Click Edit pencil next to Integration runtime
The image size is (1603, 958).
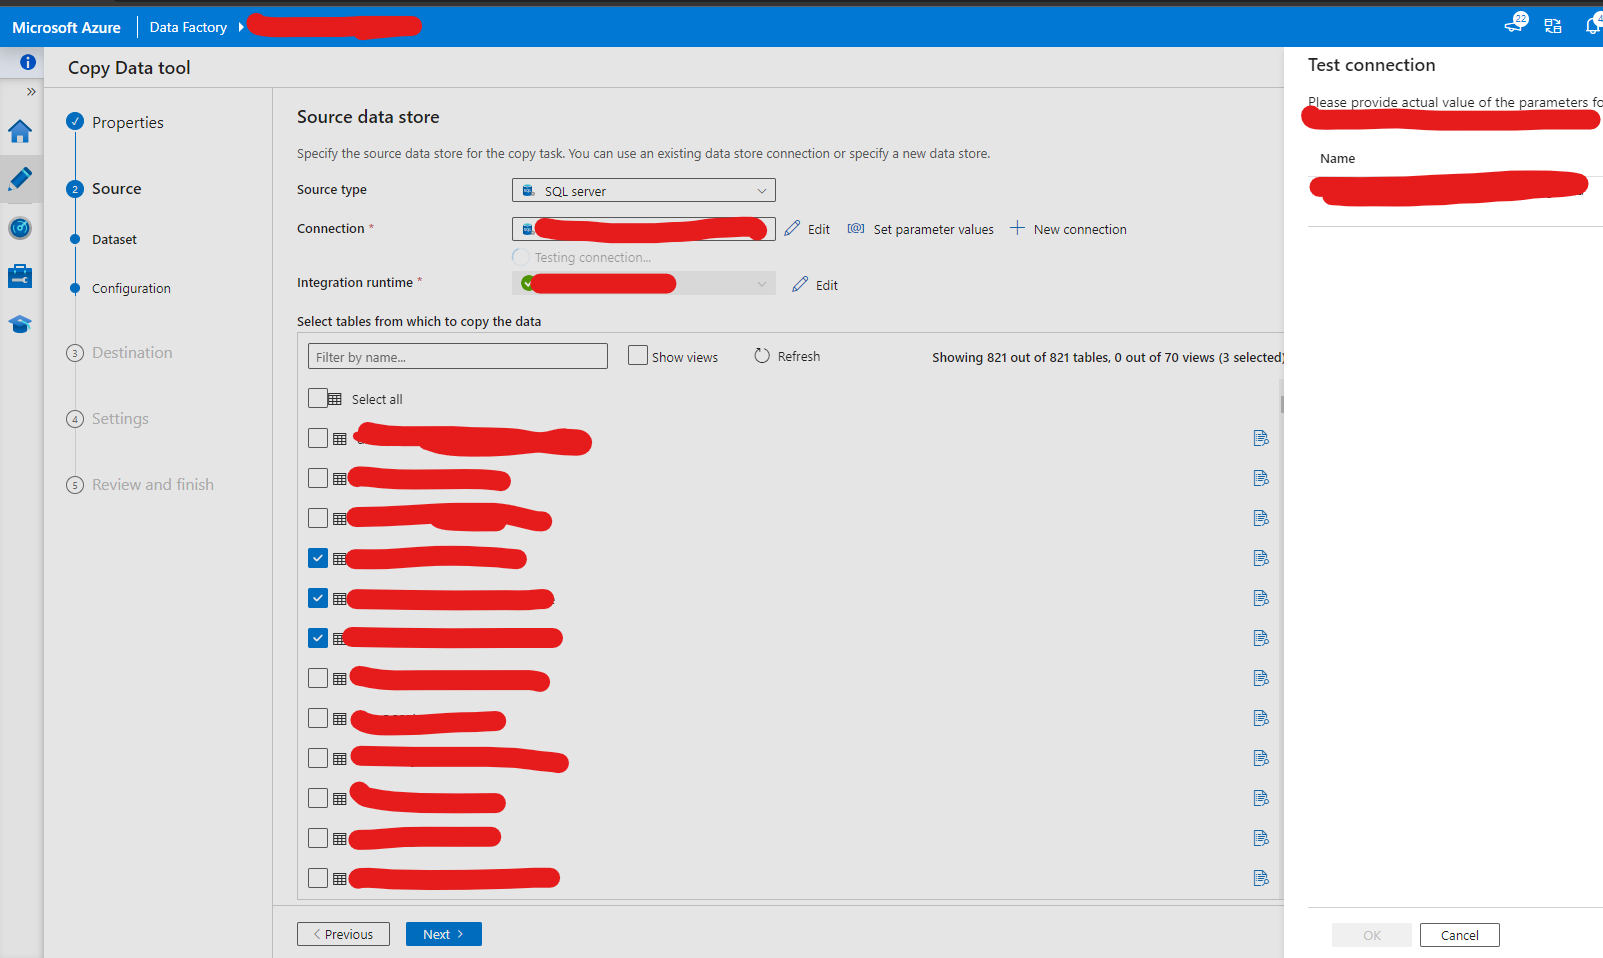(x=800, y=284)
